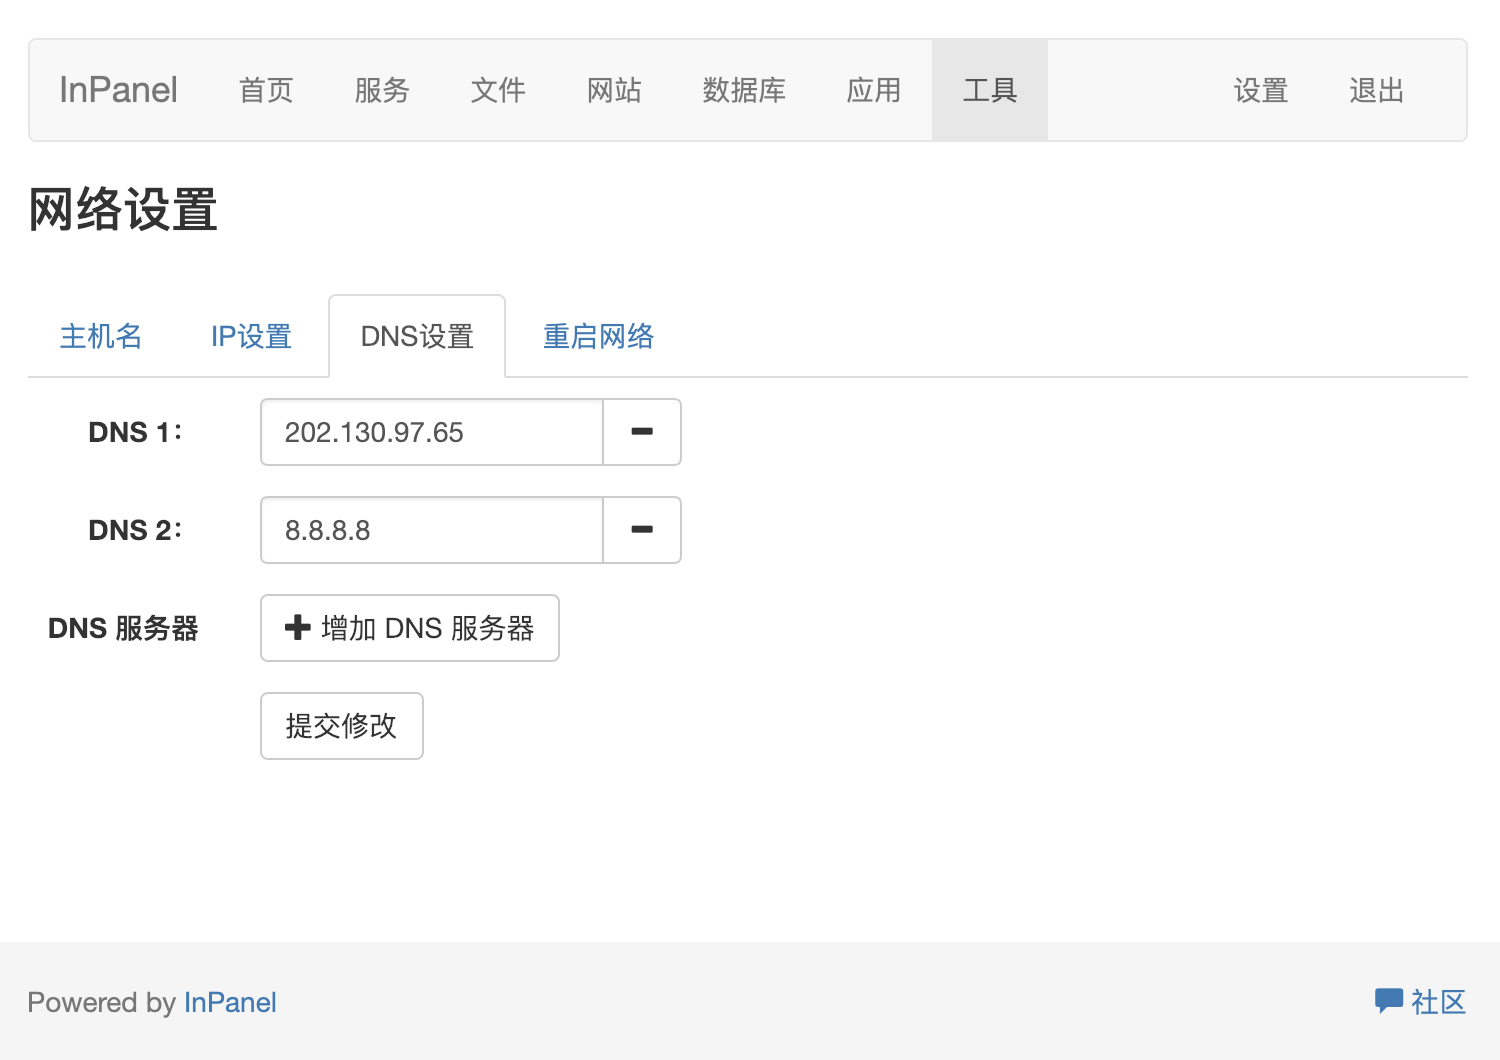Screen dimensions: 1500x1060
Task: Navigate to 服务 in the top menu
Action: click(381, 90)
